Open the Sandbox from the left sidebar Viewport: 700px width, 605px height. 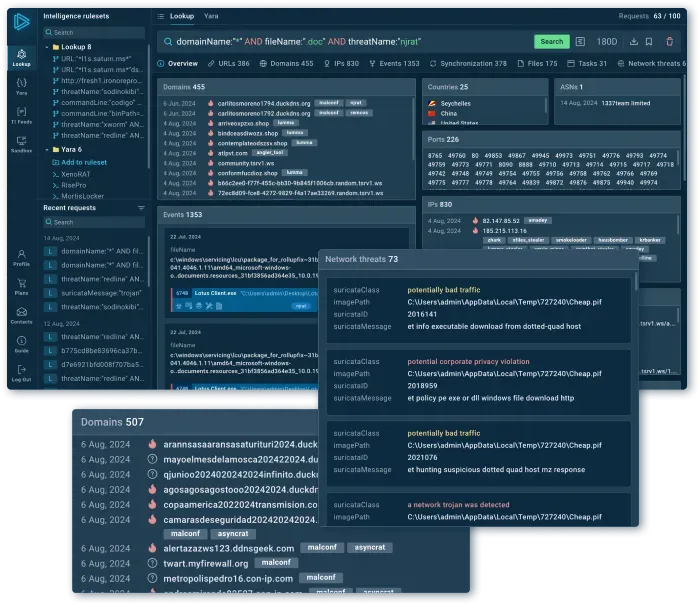(21, 143)
